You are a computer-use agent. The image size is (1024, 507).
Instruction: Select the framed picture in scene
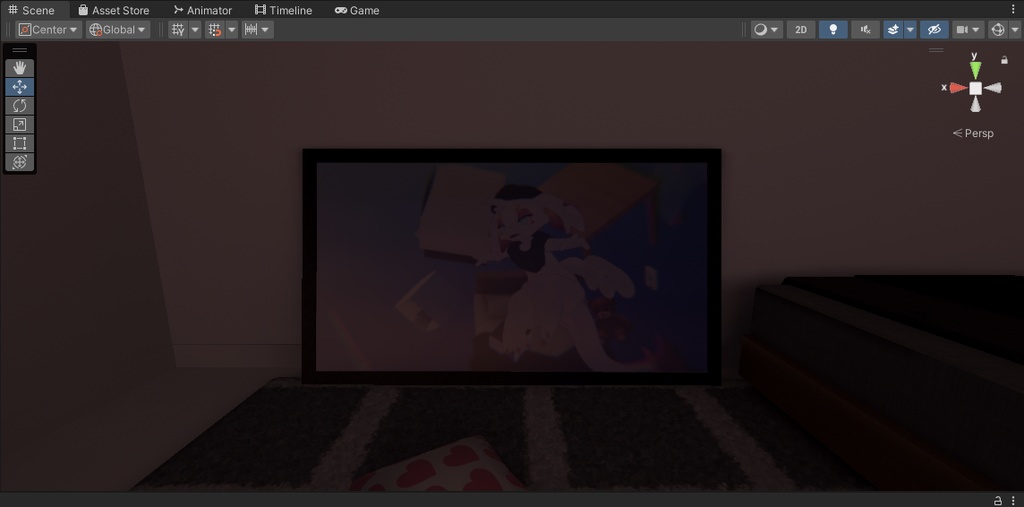512,267
